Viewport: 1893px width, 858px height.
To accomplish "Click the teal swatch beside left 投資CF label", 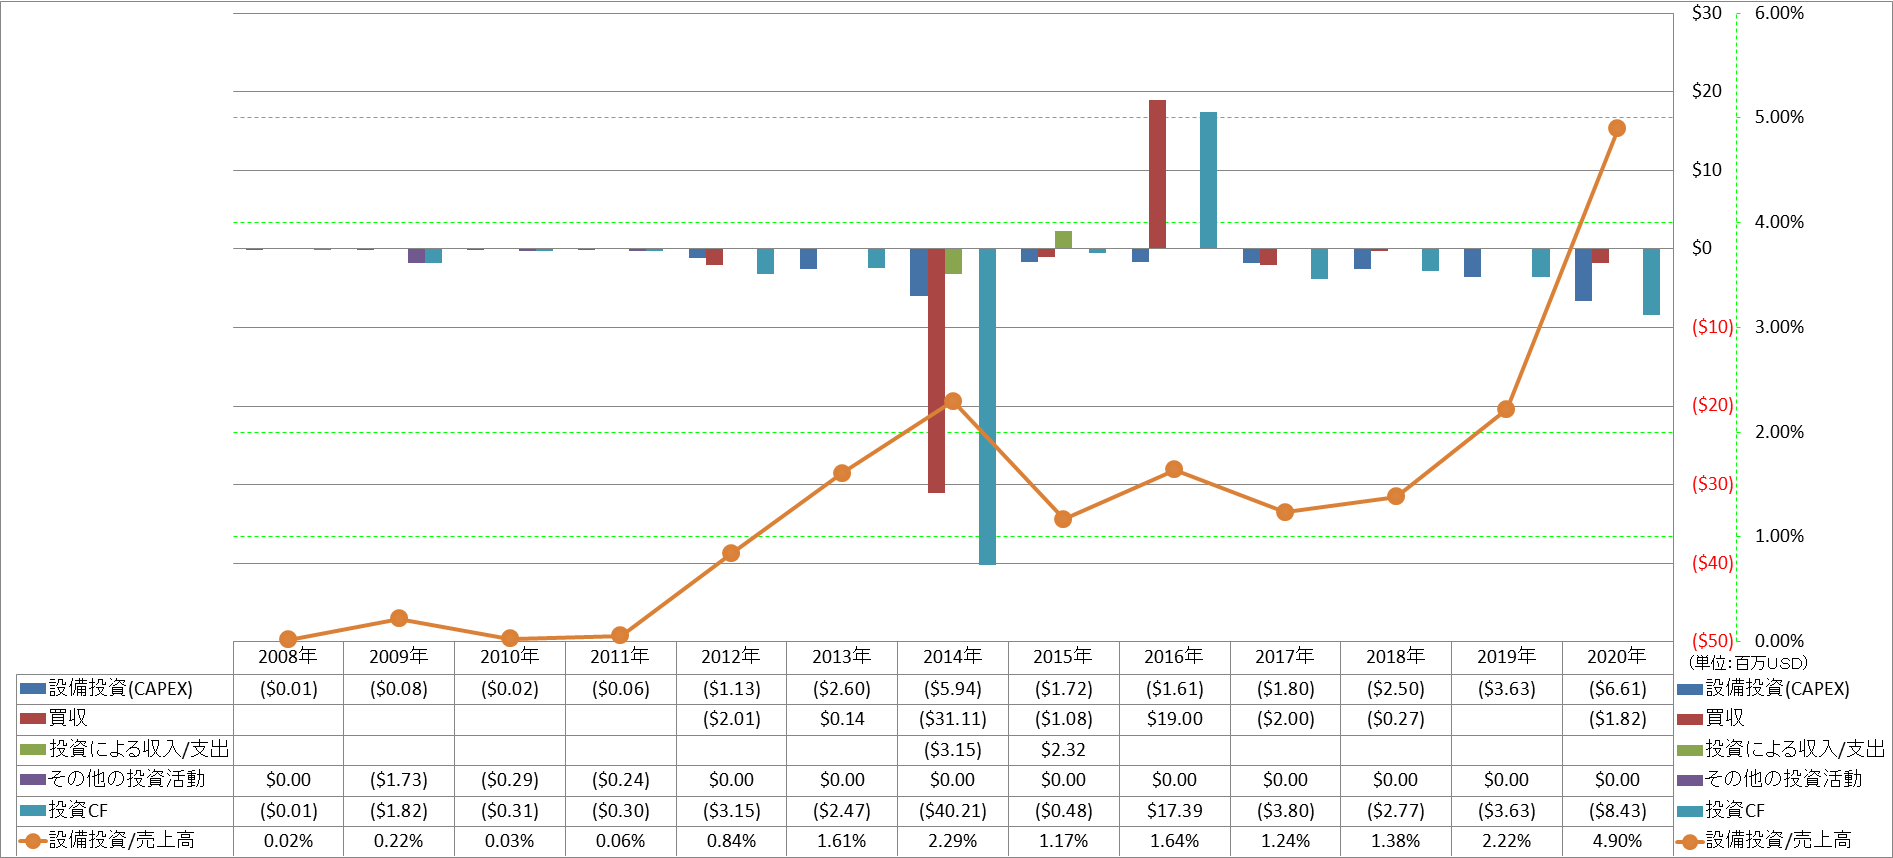I will [x=33, y=811].
